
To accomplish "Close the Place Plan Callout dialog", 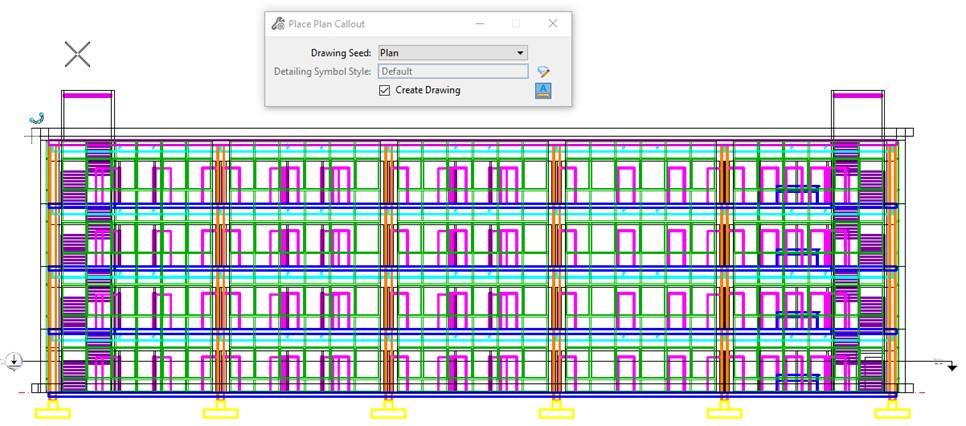I will tap(553, 23).
